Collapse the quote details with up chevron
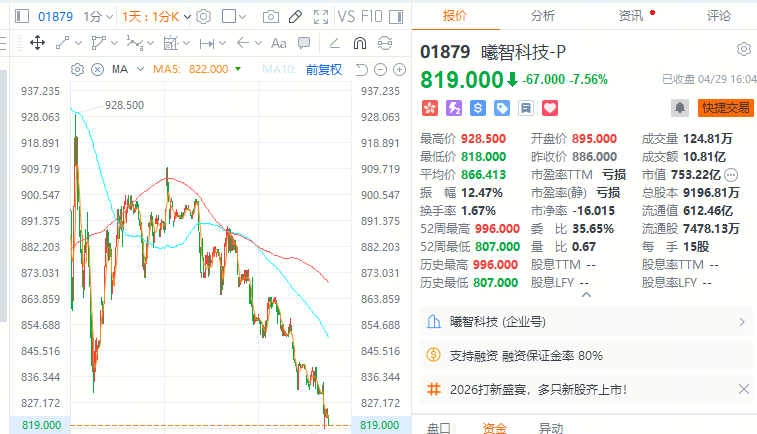This screenshot has width=757, height=434. [586, 294]
